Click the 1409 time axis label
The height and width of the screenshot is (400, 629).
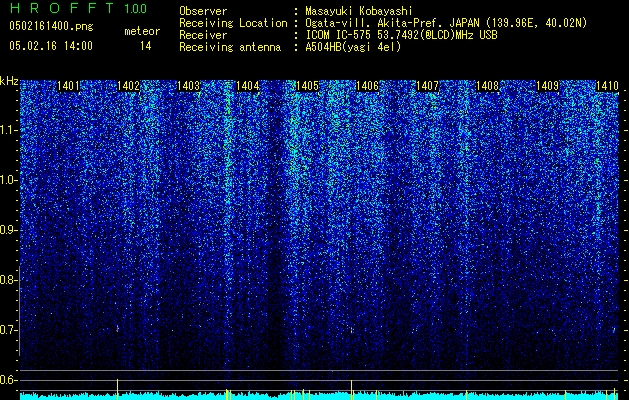(x=547, y=86)
